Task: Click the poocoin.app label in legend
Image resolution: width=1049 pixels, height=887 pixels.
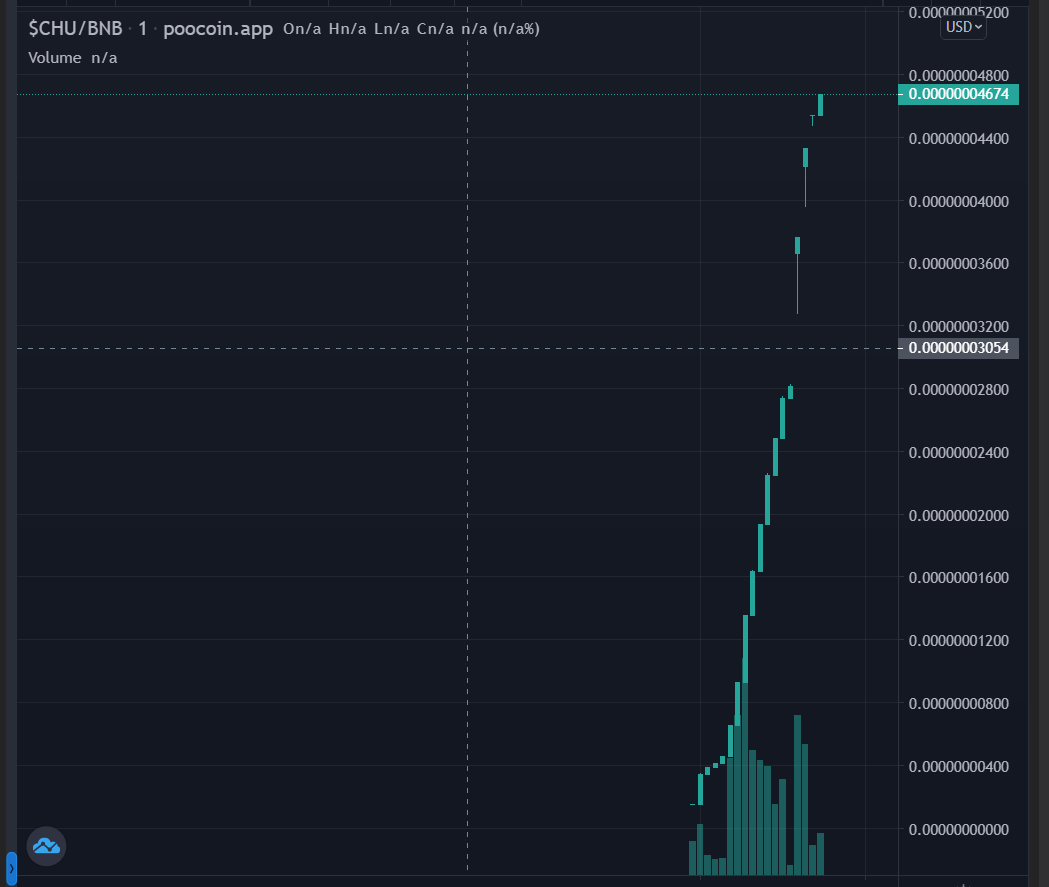Action: (x=218, y=29)
